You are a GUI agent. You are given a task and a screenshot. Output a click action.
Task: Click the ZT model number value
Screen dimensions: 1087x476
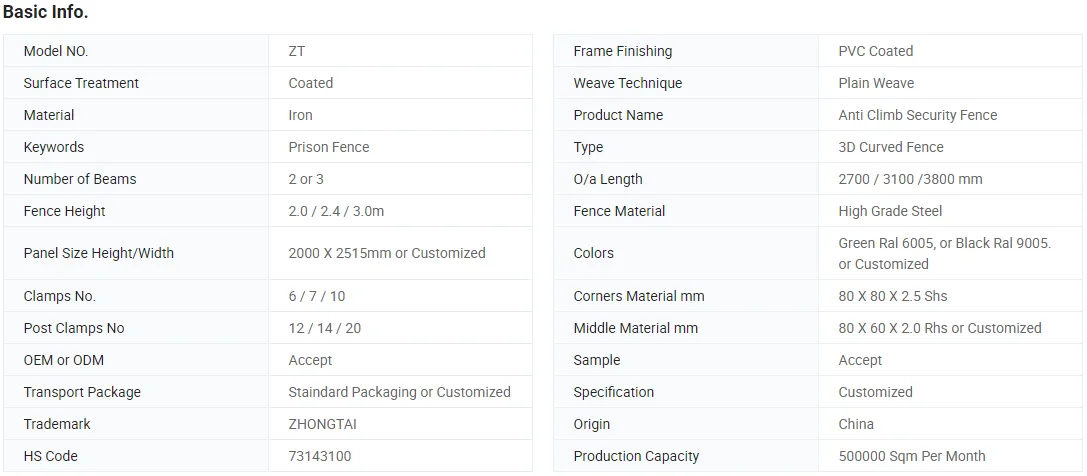[297, 51]
